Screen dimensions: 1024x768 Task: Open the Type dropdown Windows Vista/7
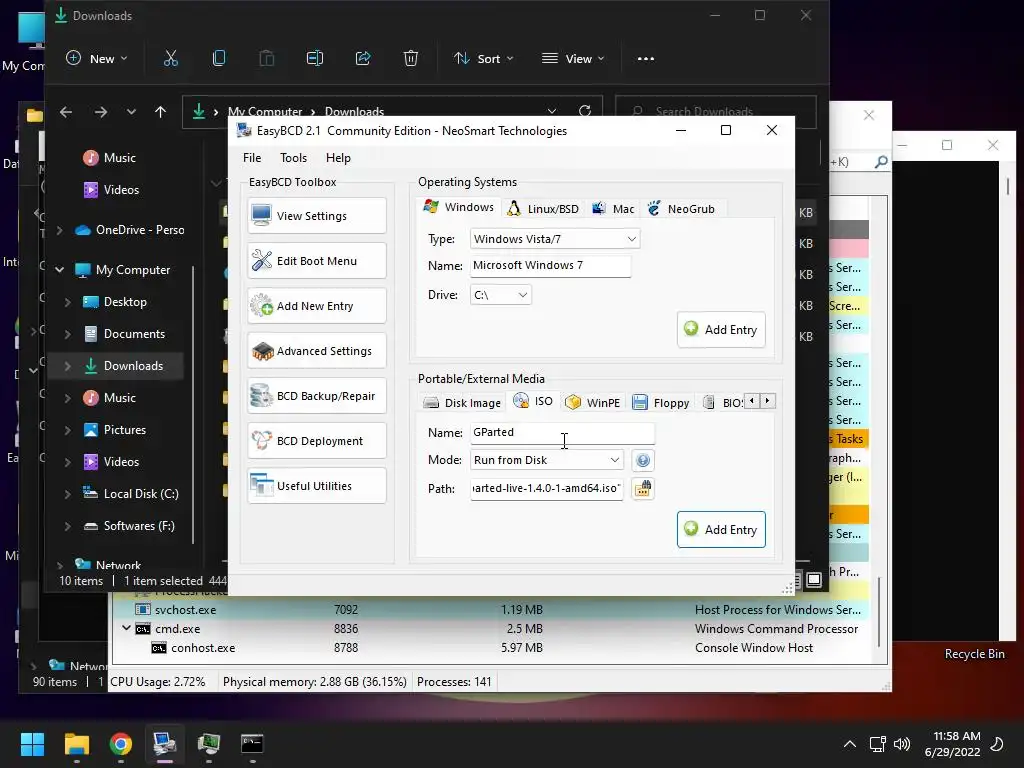click(x=554, y=239)
